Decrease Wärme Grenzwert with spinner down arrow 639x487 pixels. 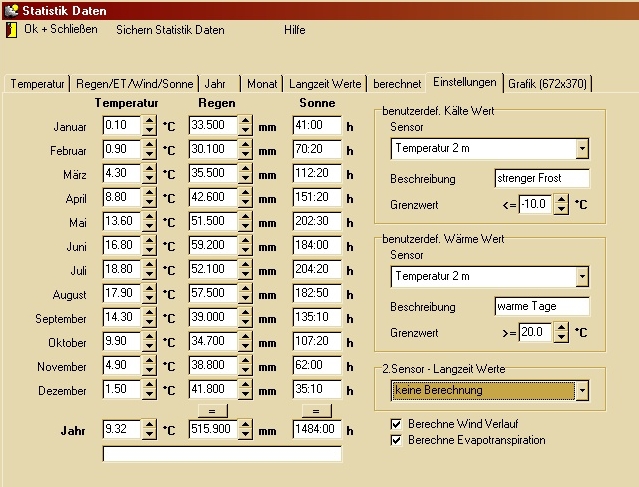tap(561, 337)
